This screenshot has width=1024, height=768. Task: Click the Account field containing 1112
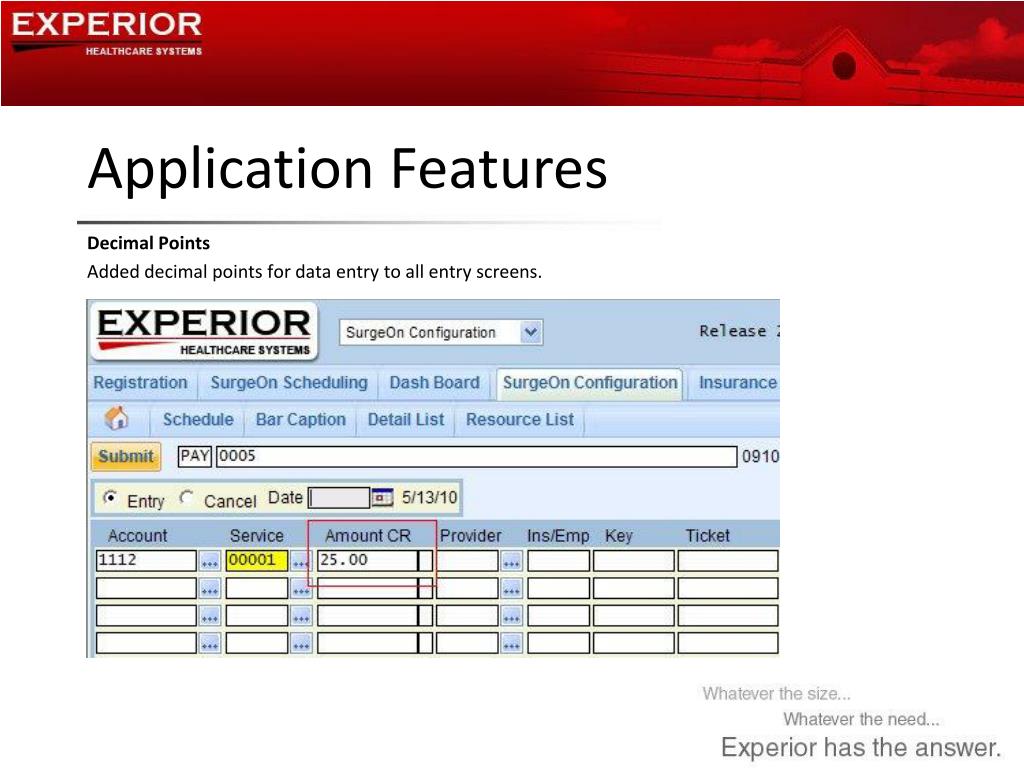[x=146, y=560]
